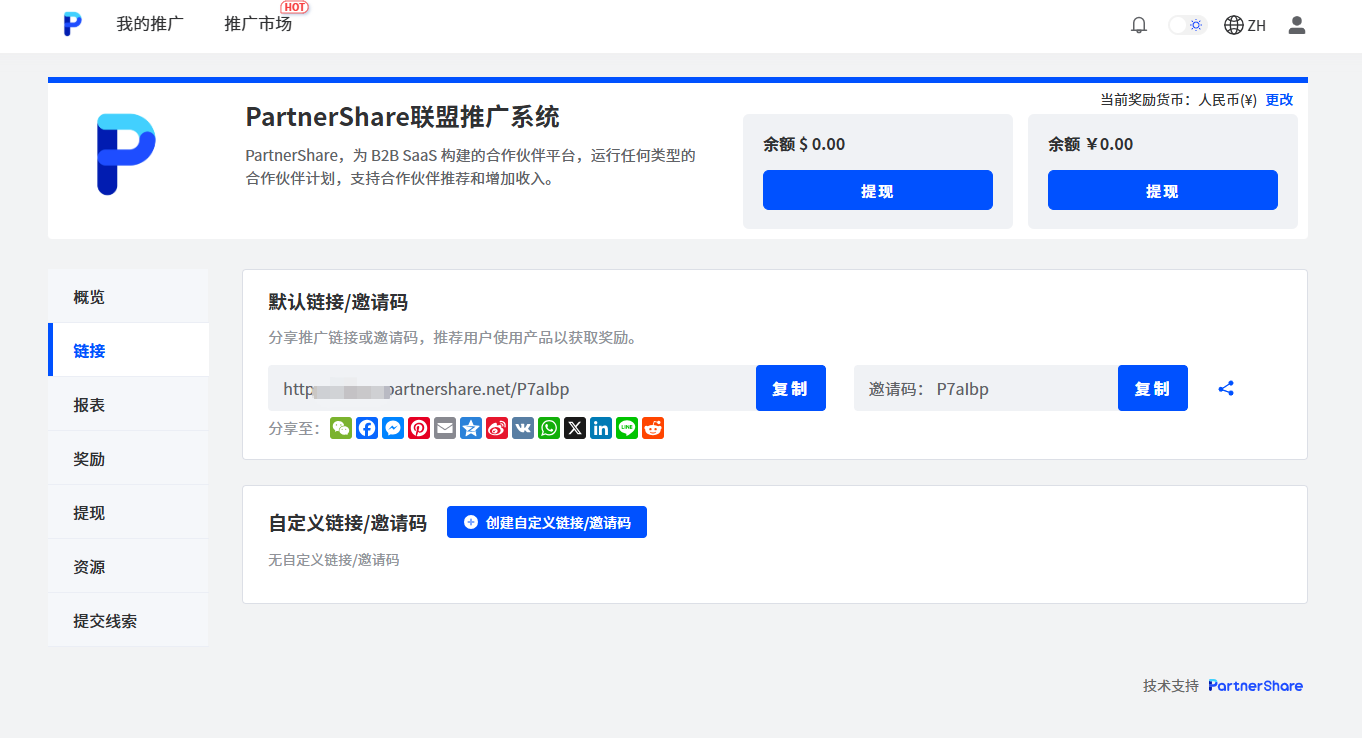Click 提现 under the ￥0.00 balance

tap(1163, 190)
